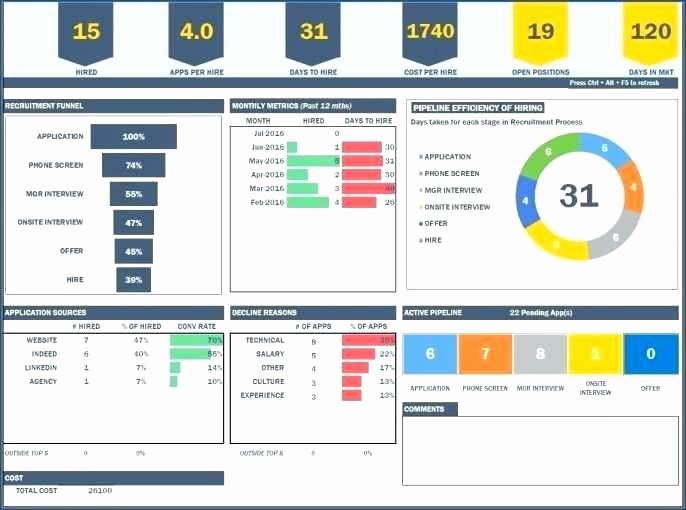Click the Indeed source row label
Image resolution: width=686 pixels, height=510 pixels.
[44, 354]
